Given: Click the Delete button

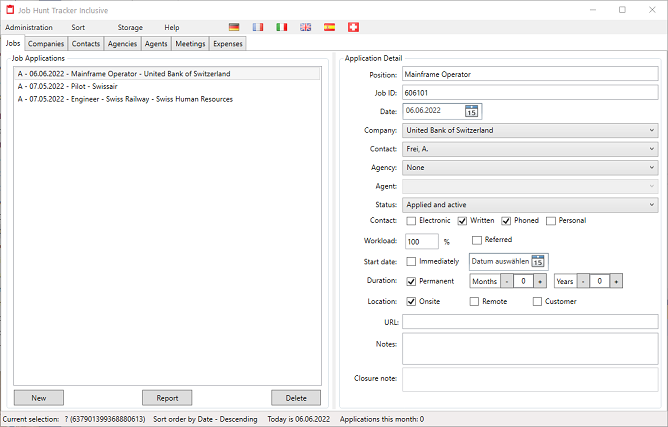Looking at the screenshot, I should tap(296, 398).
